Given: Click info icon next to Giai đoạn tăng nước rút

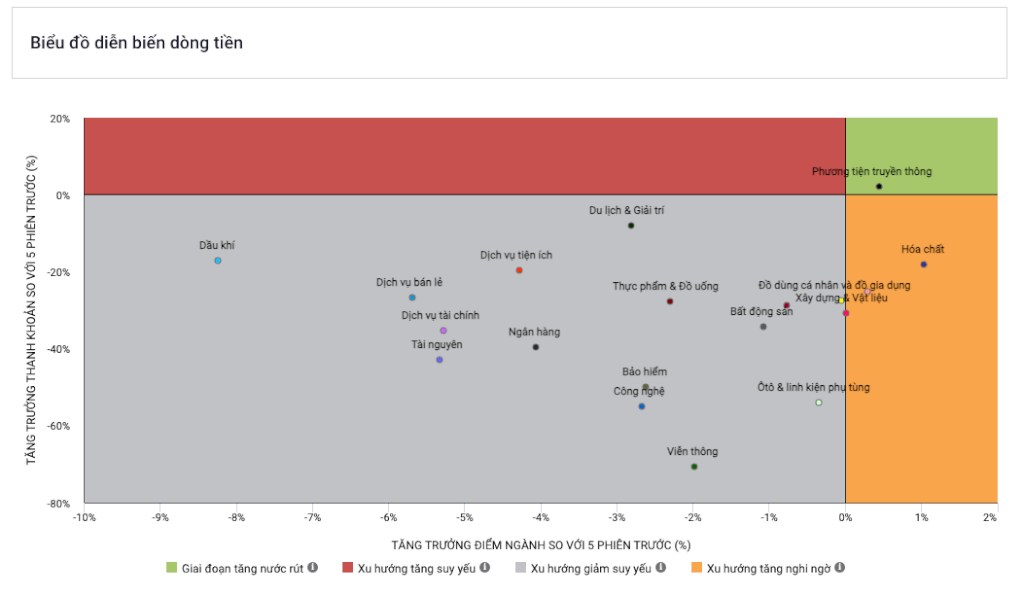Looking at the screenshot, I should (x=313, y=567).
